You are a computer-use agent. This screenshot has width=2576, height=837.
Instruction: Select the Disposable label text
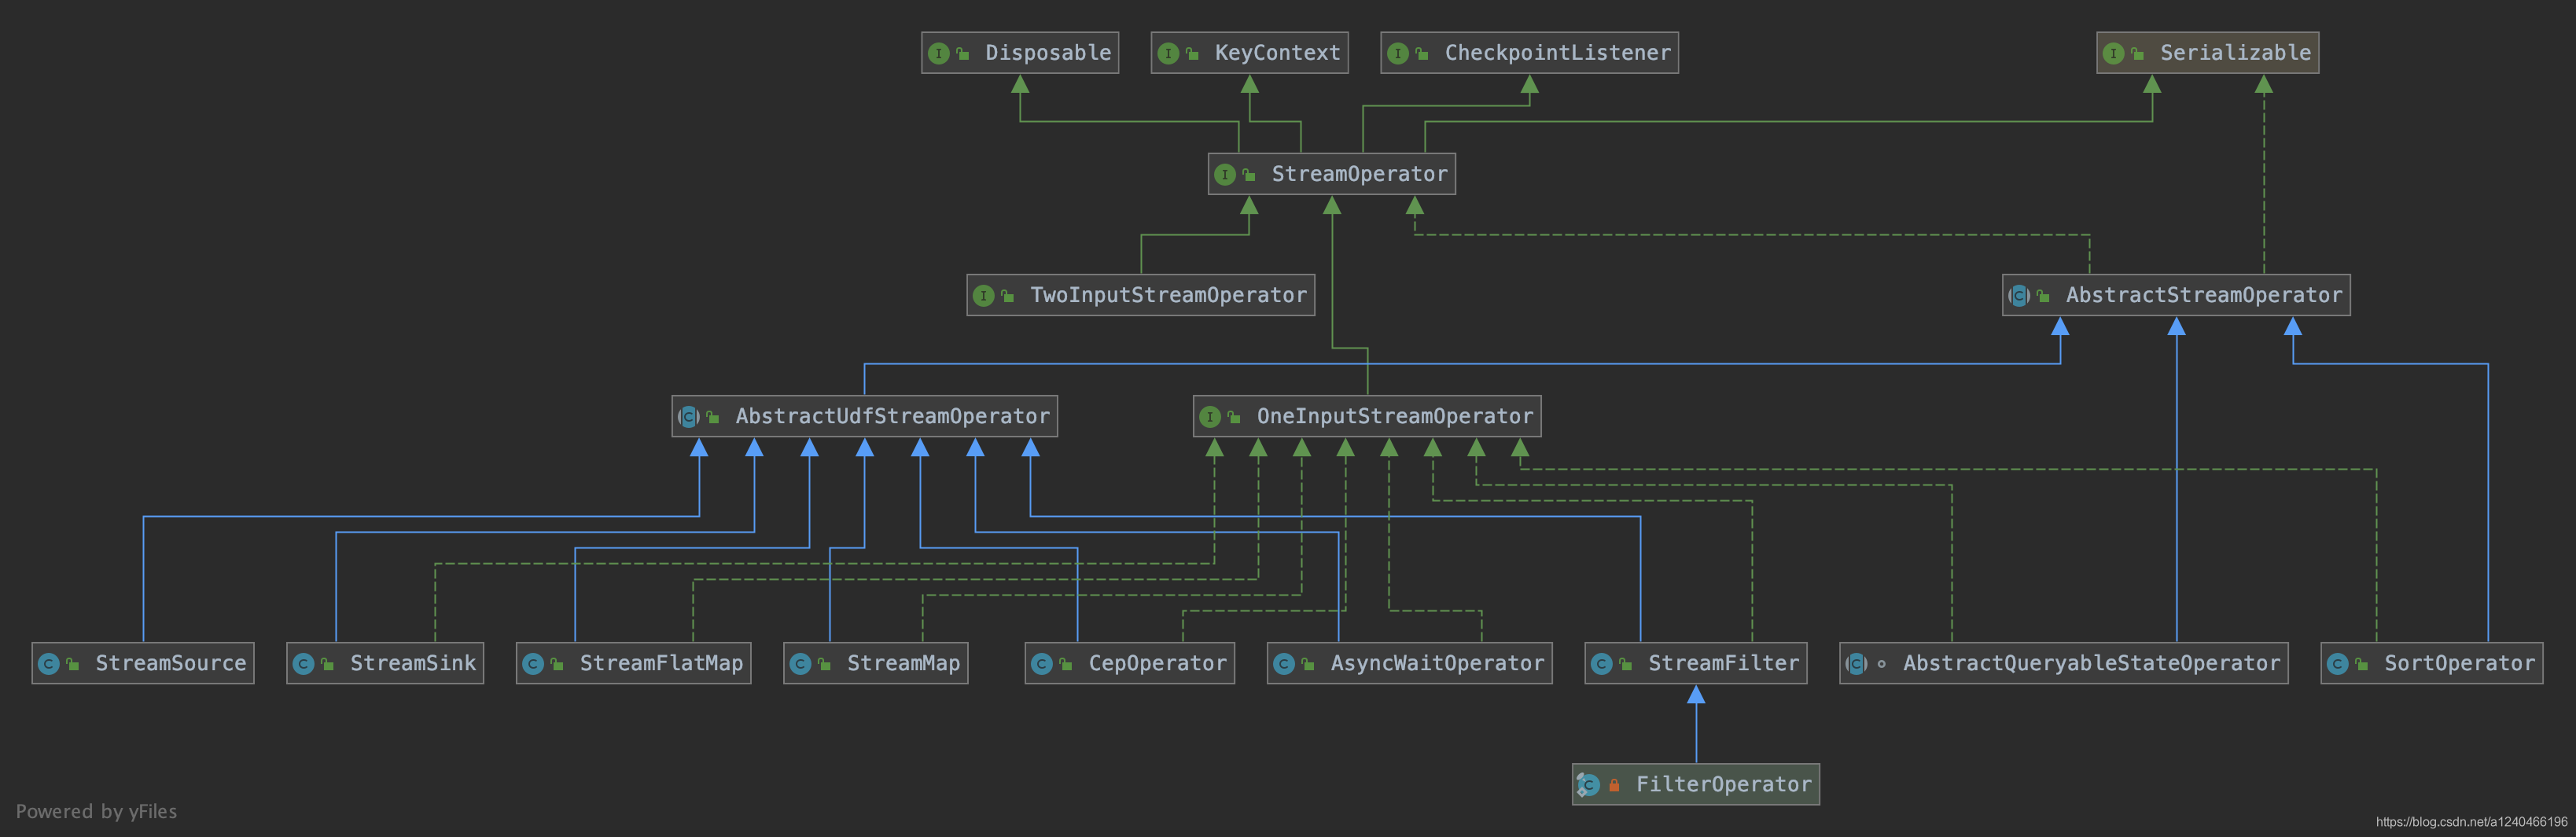point(1048,53)
